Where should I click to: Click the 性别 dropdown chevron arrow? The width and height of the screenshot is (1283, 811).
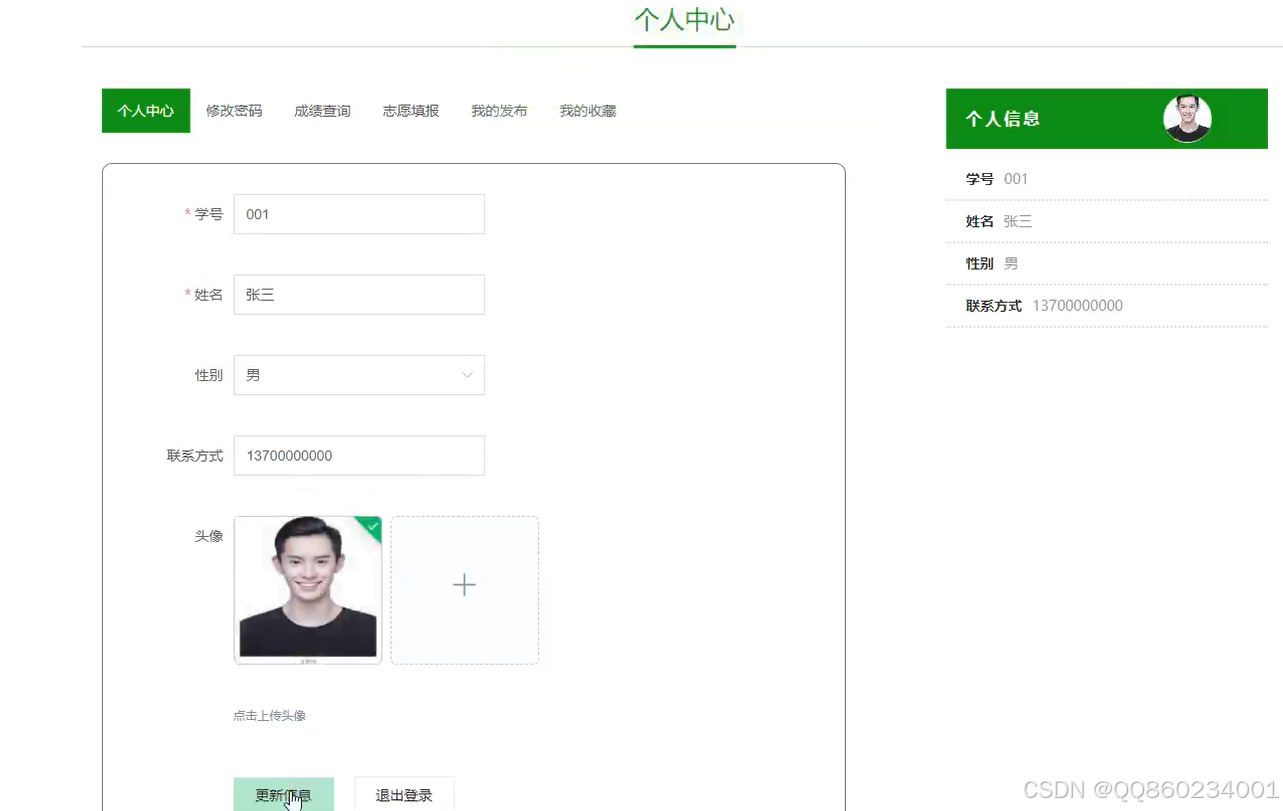[x=467, y=375]
